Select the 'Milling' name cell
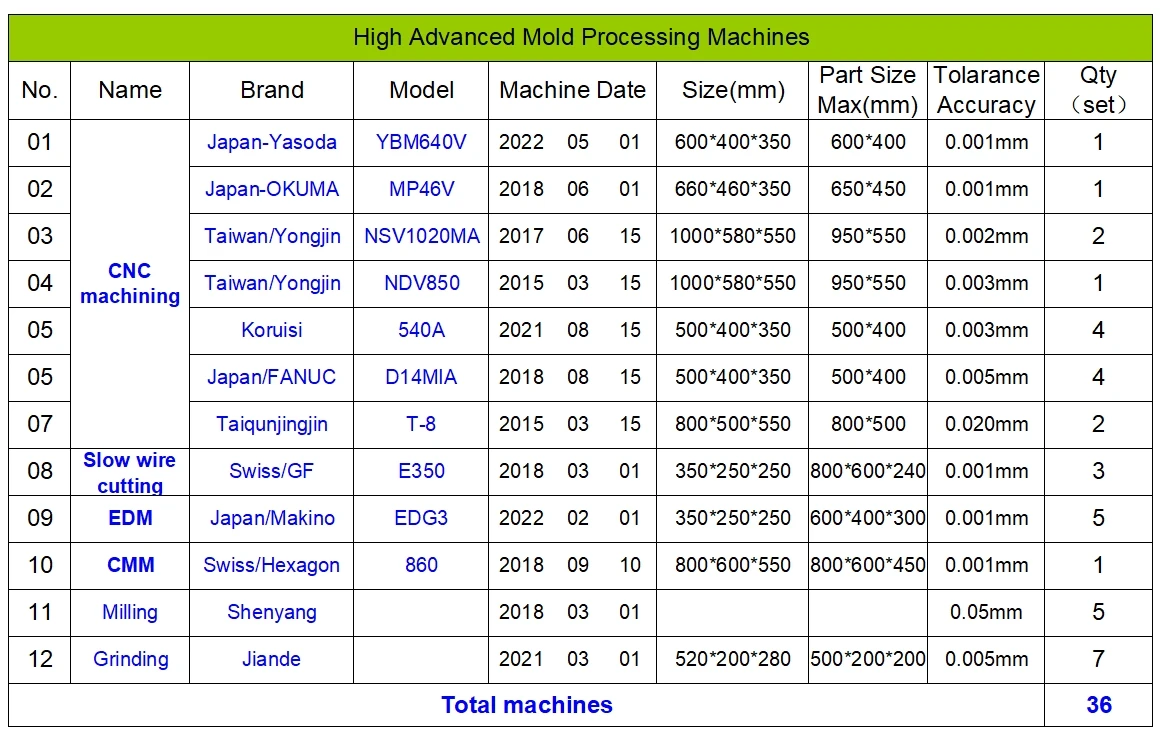Screen dimensions: 1162x739 pyautogui.click(x=130, y=612)
